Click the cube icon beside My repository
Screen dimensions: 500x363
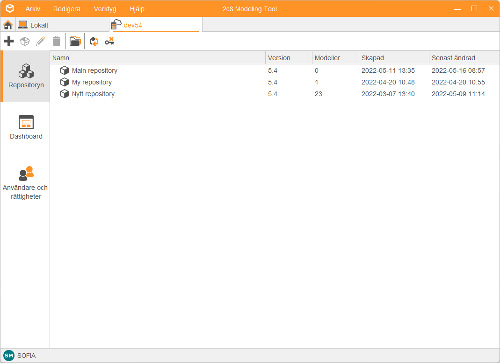pos(64,82)
